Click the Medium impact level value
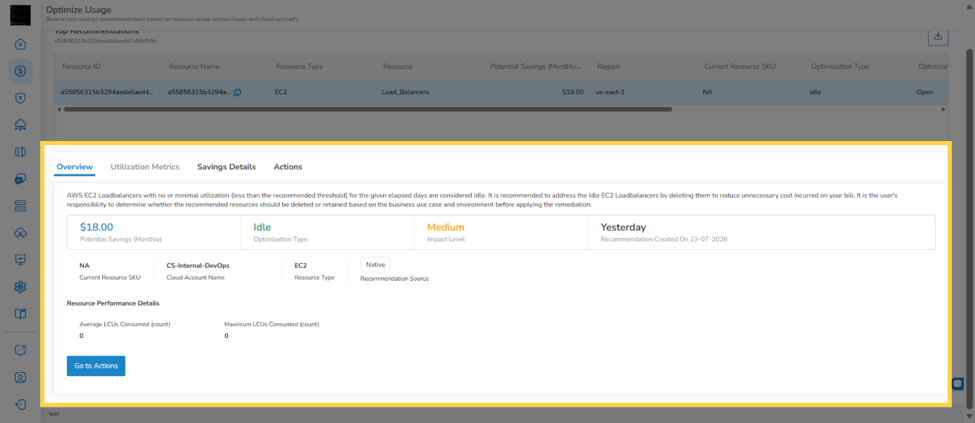This screenshot has height=423, width=975. [446, 227]
